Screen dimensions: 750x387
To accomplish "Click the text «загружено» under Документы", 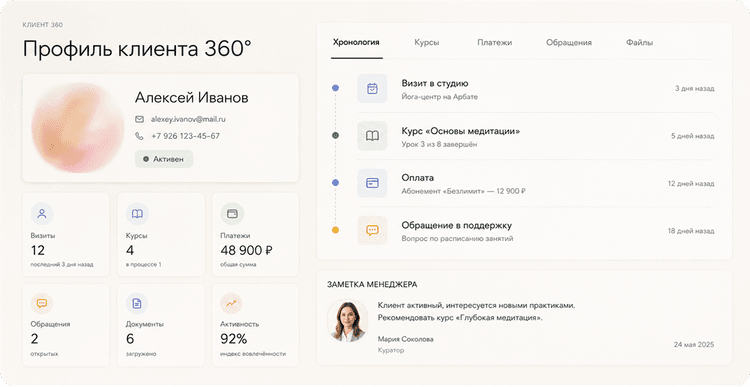I will click(x=141, y=354).
